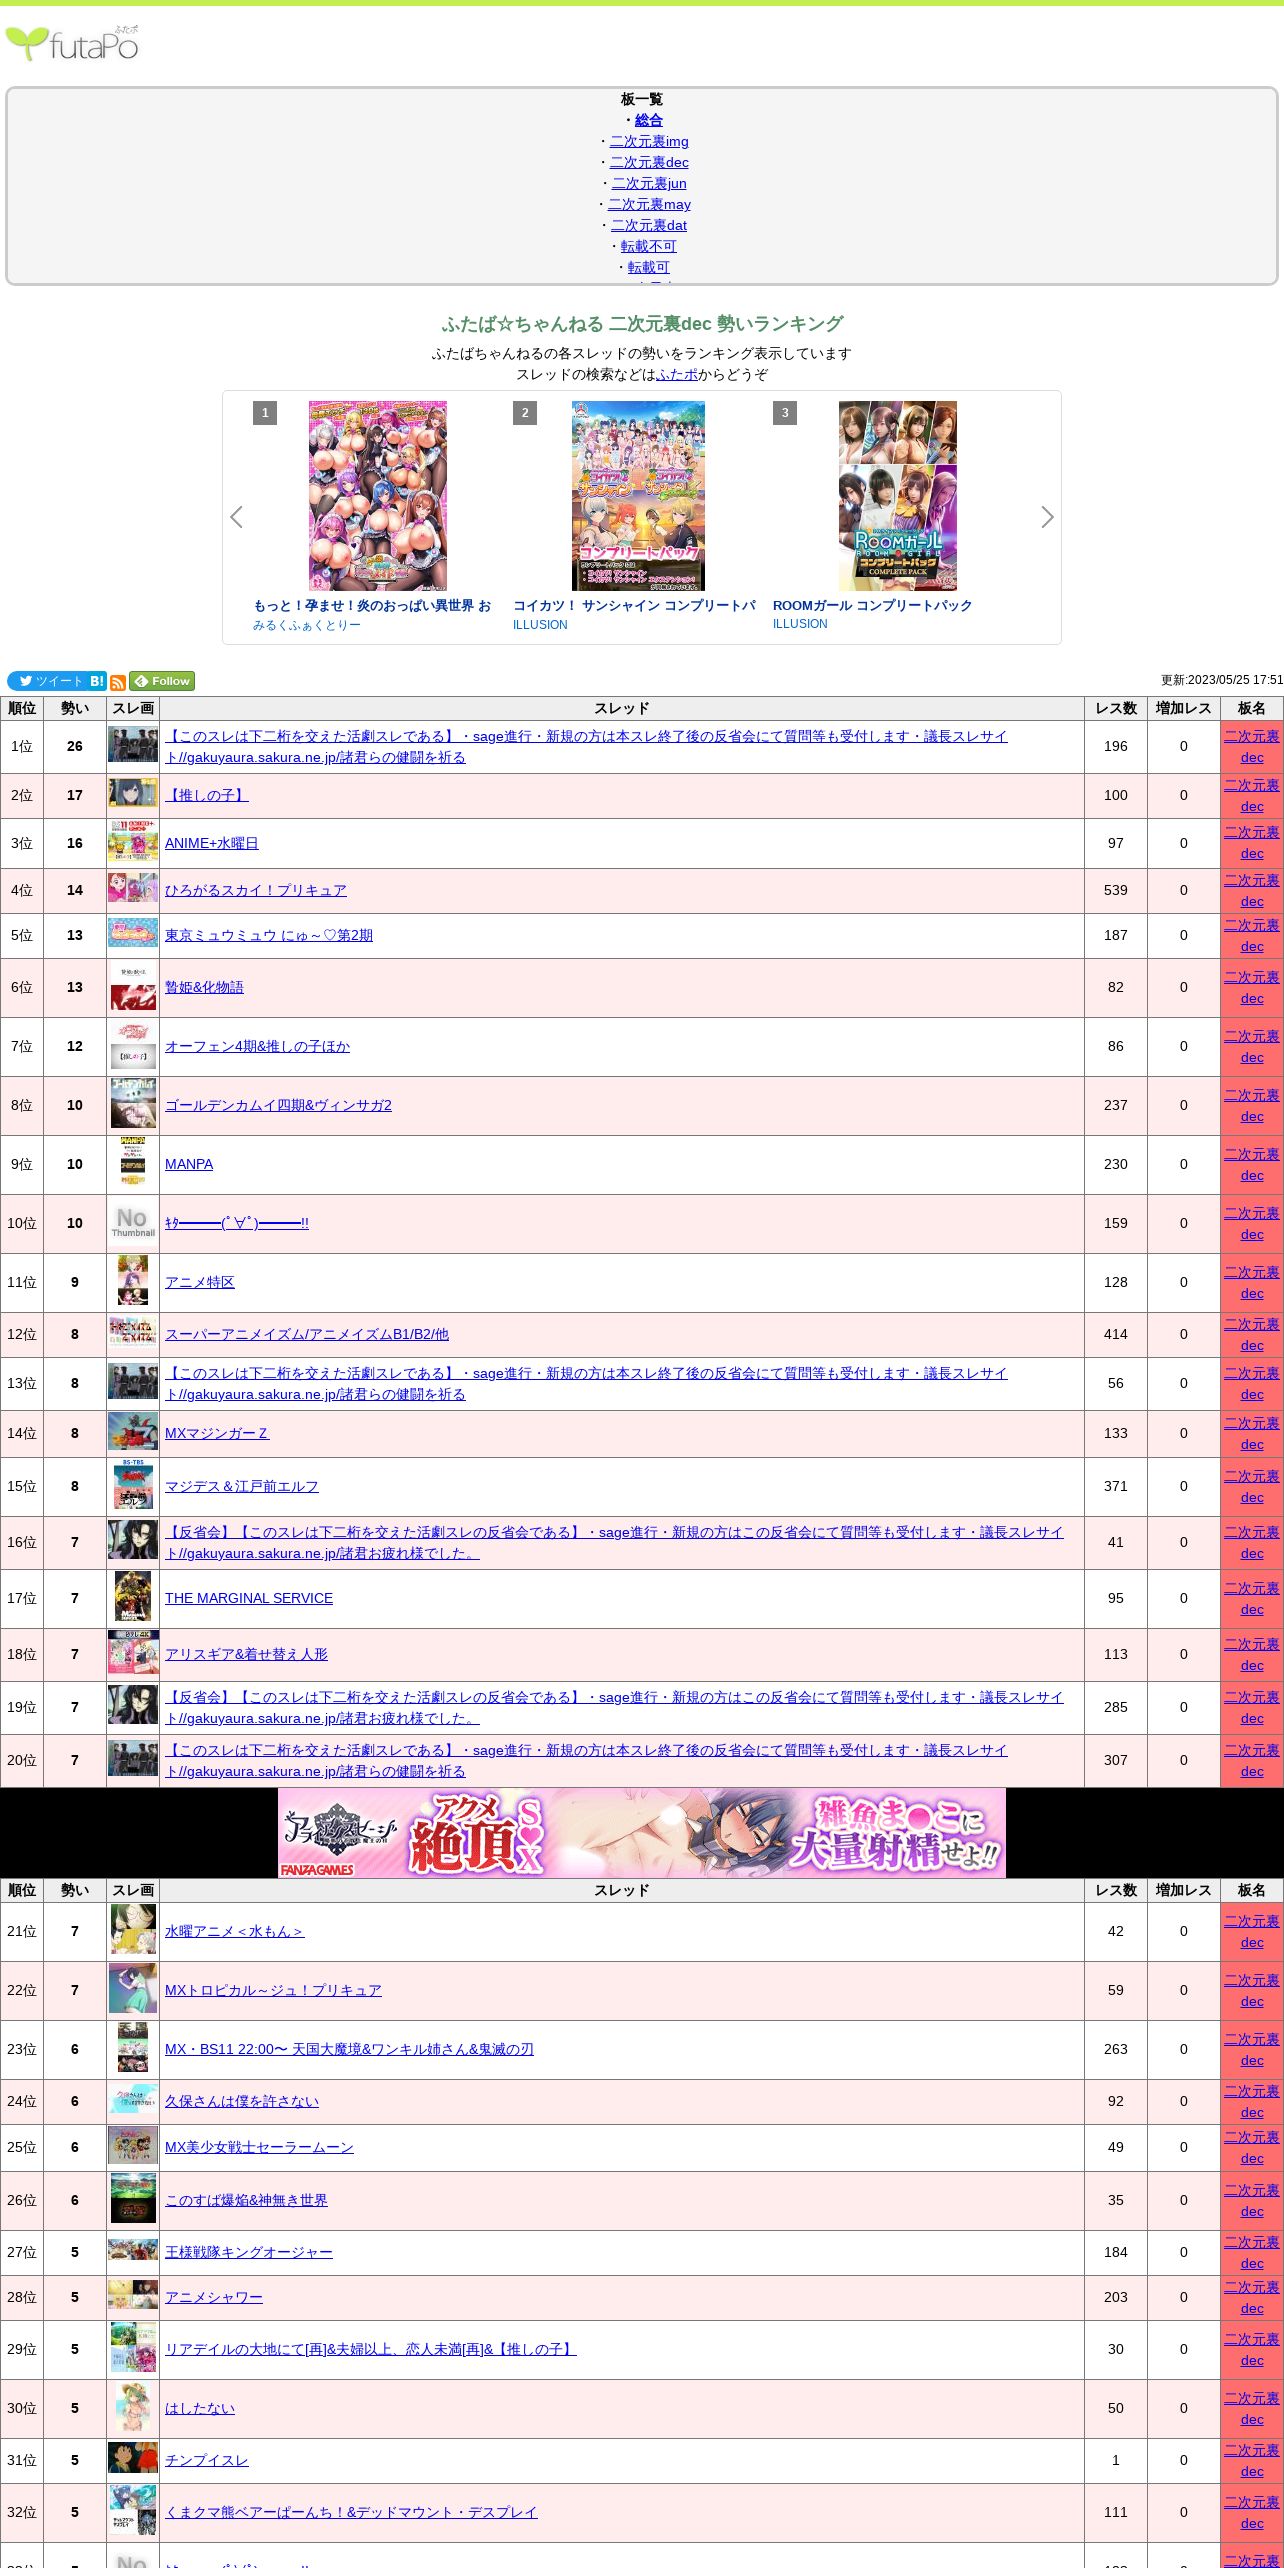Viewport: 1284px width, 2568px height.
Task: Open MANPA thread thumbnail
Action: tap(133, 1163)
